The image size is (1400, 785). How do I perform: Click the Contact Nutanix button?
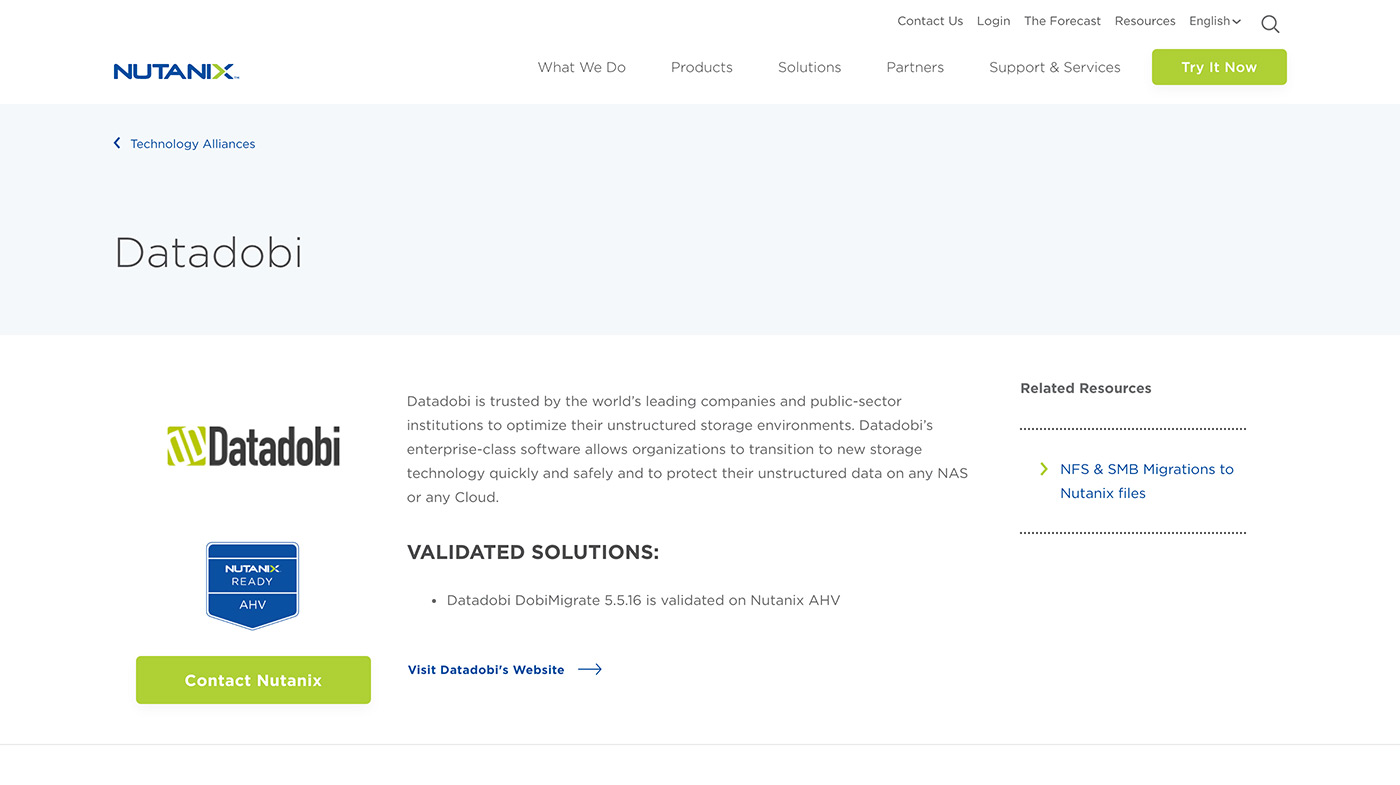[253, 680]
